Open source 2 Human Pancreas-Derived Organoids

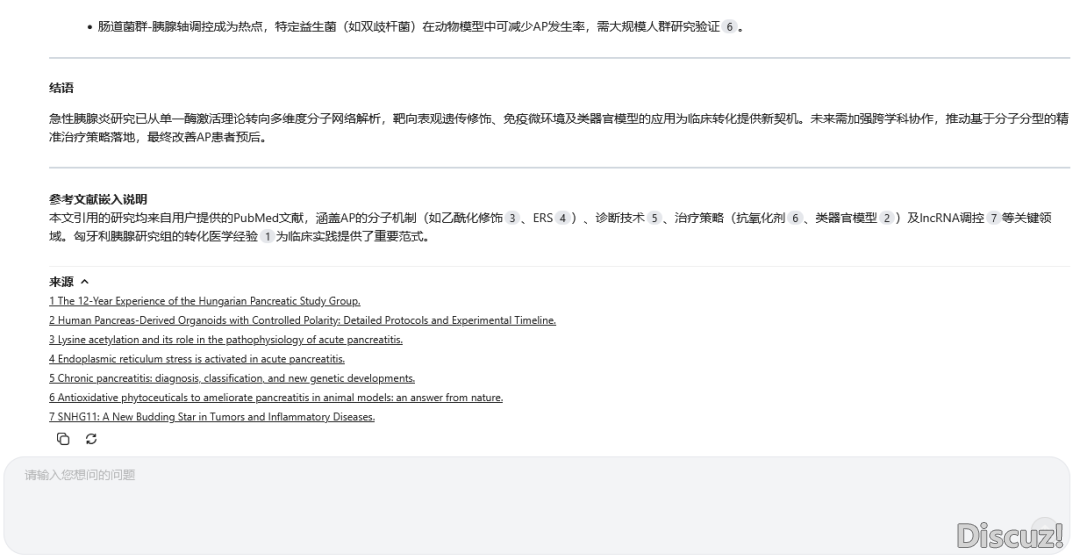(302, 320)
